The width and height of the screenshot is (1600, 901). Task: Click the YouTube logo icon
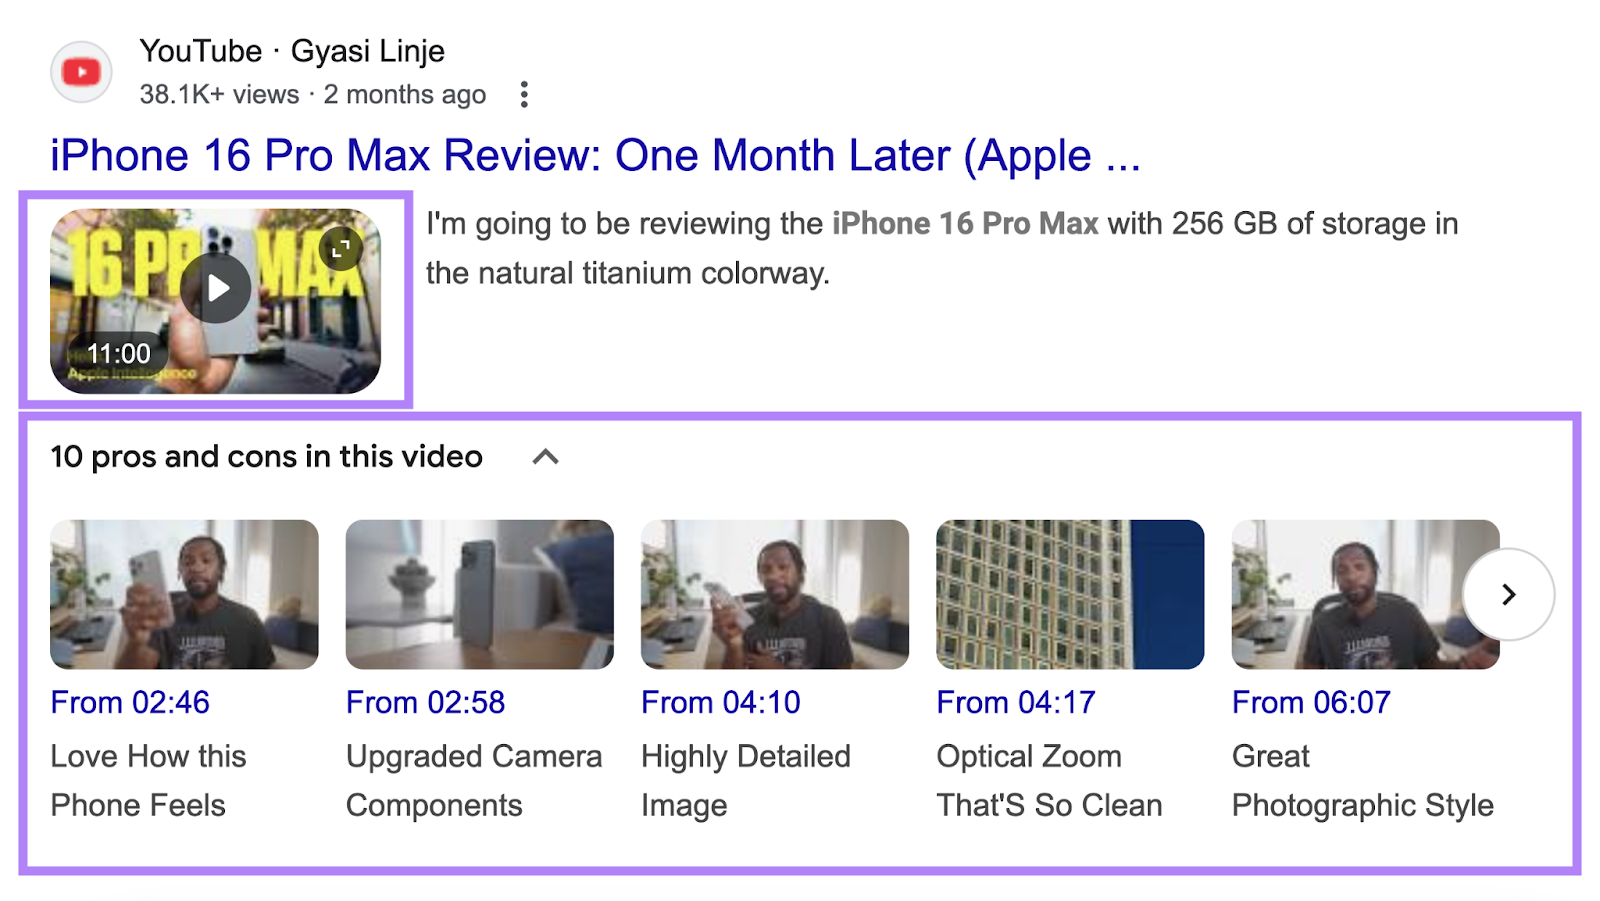[x=81, y=71]
